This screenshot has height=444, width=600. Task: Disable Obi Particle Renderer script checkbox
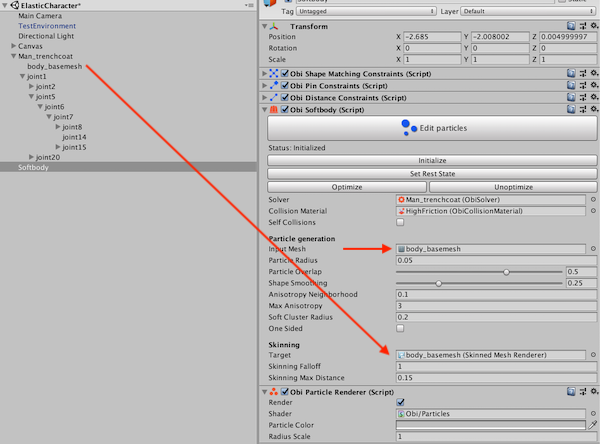click(x=285, y=392)
